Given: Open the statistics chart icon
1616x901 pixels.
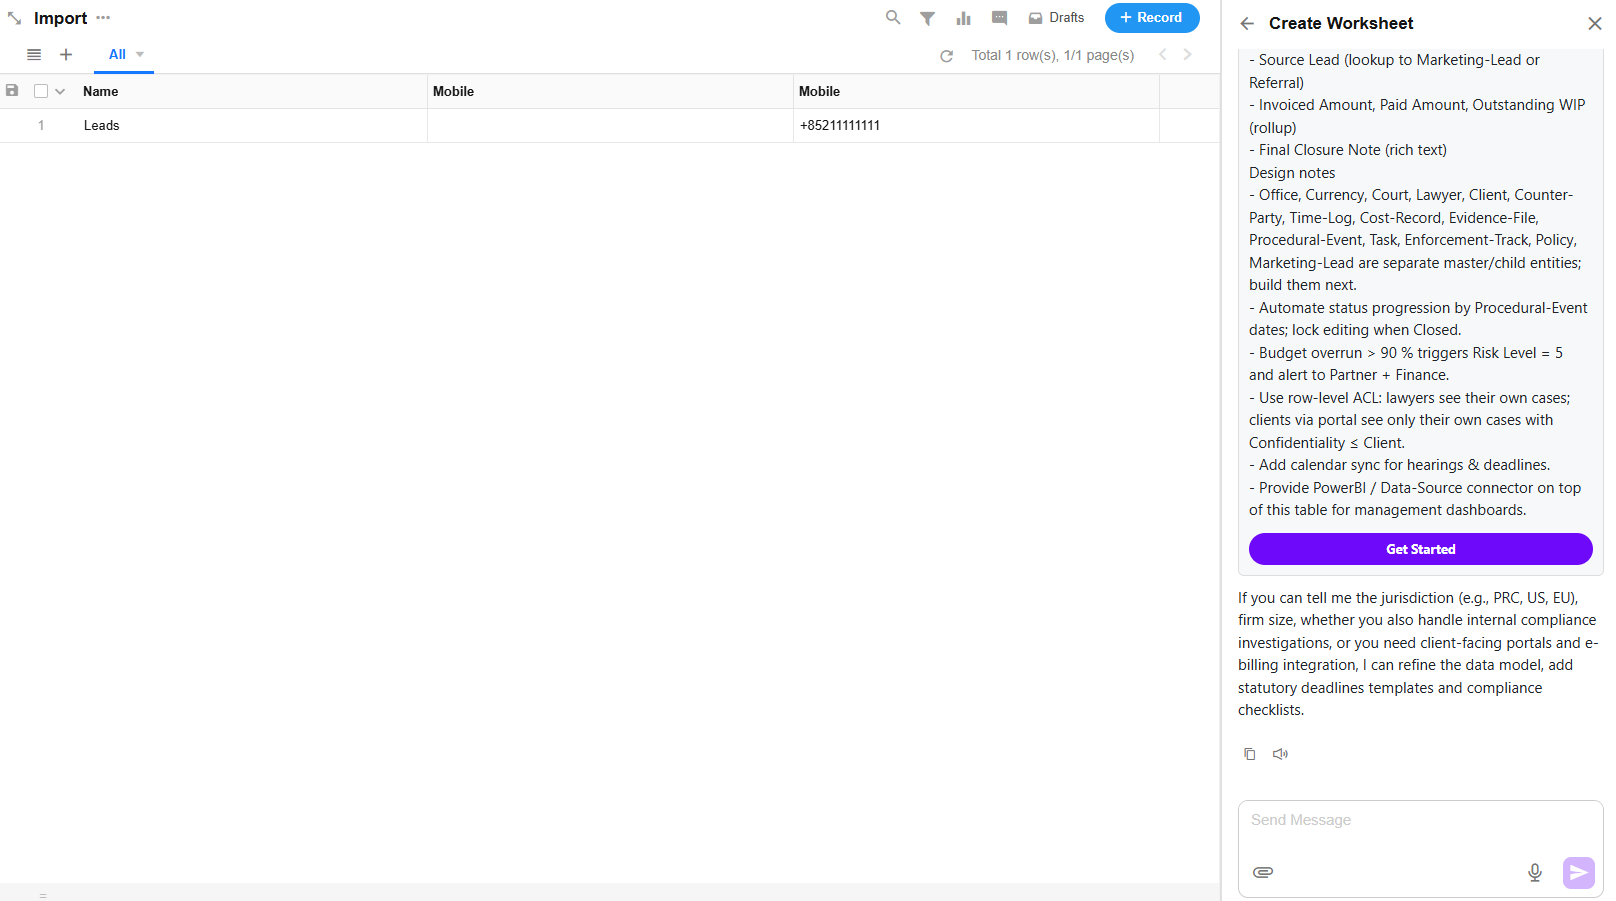Looking at the screenshot, I should pyautogui.click(x=963, y=18).
